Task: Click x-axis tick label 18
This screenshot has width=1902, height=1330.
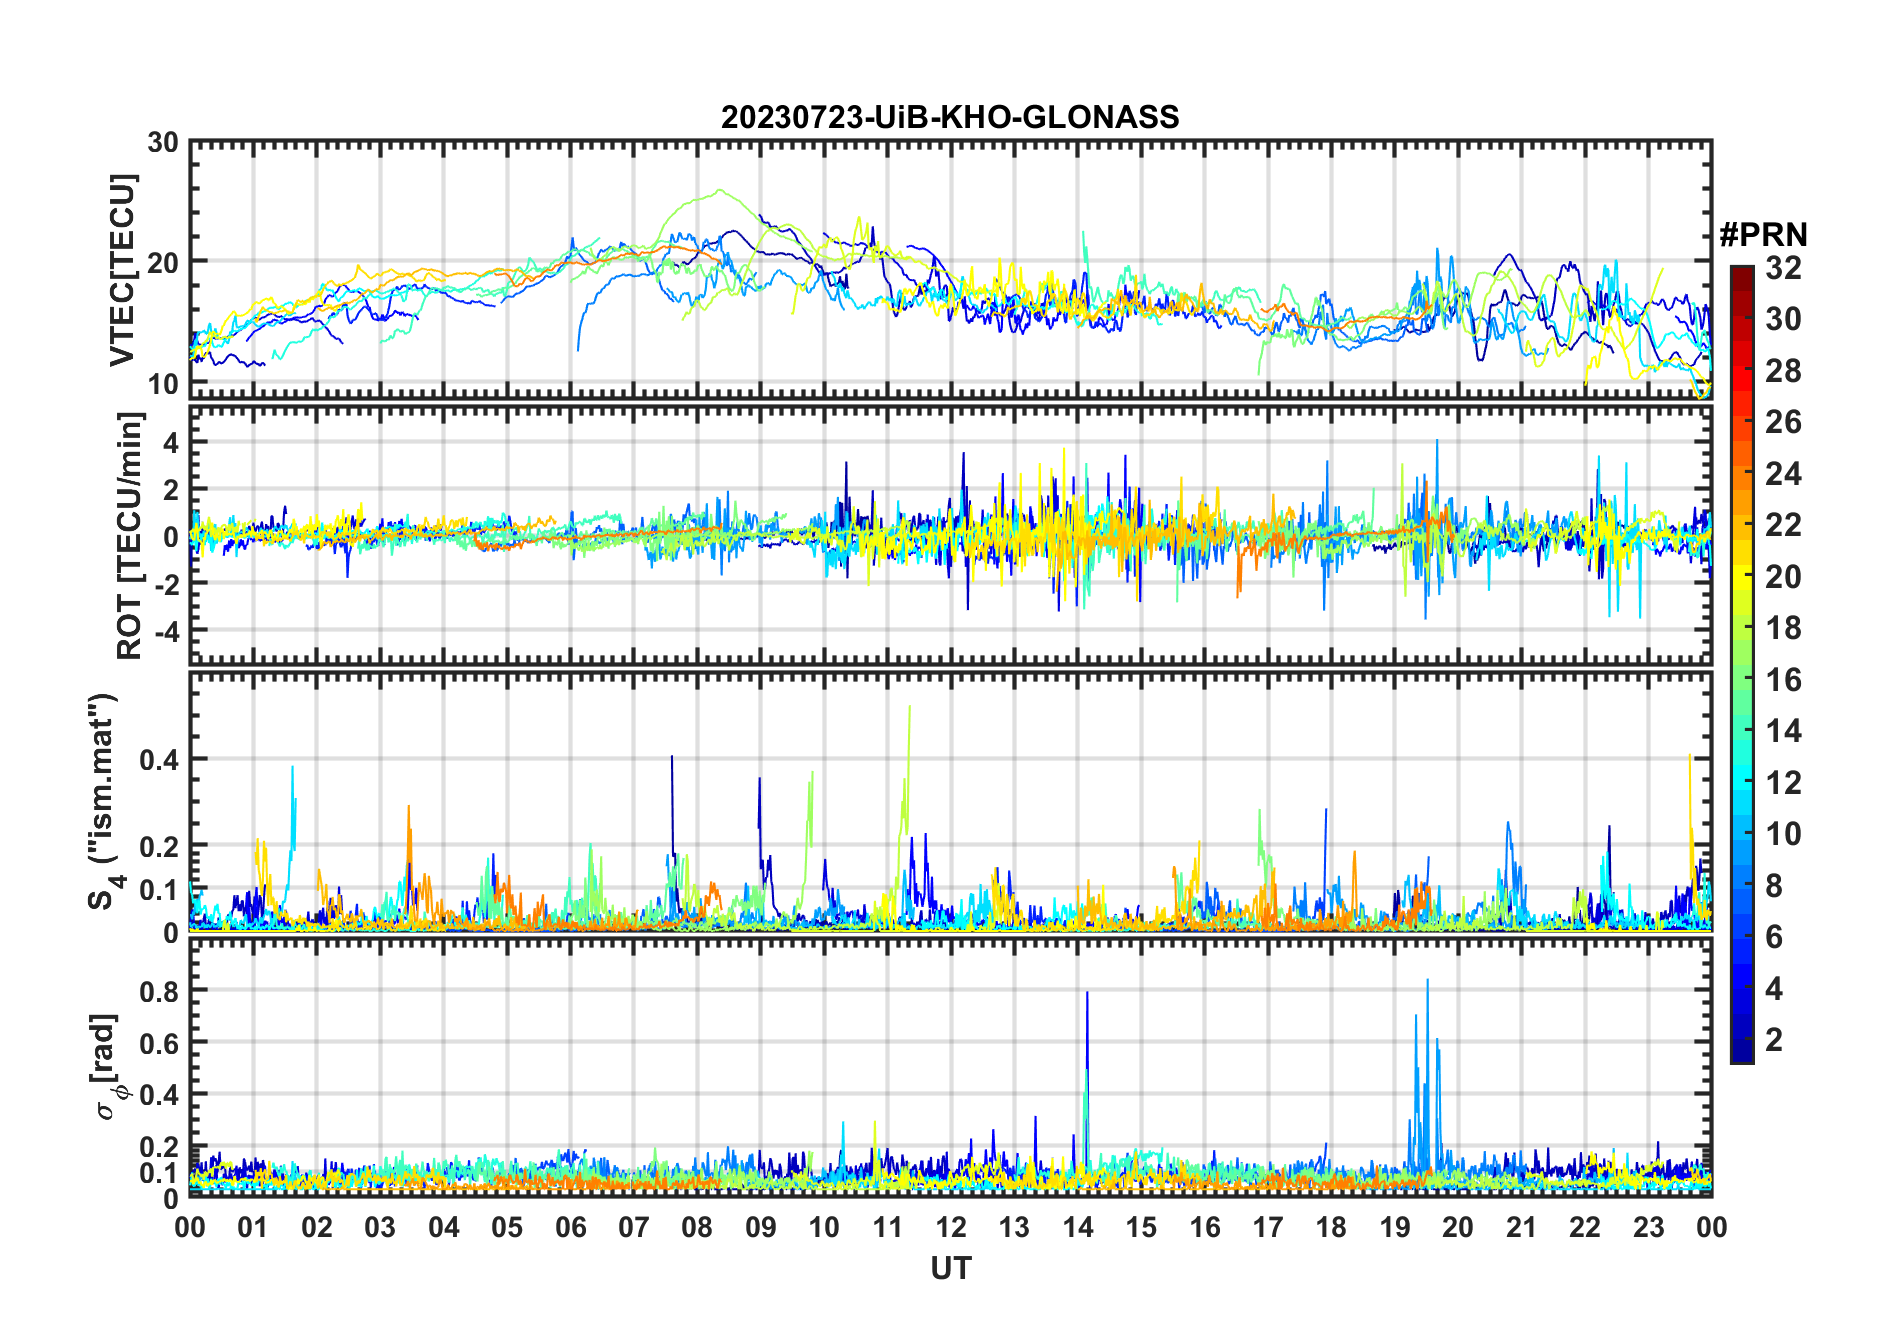Action: [x=1331, y=1227]
